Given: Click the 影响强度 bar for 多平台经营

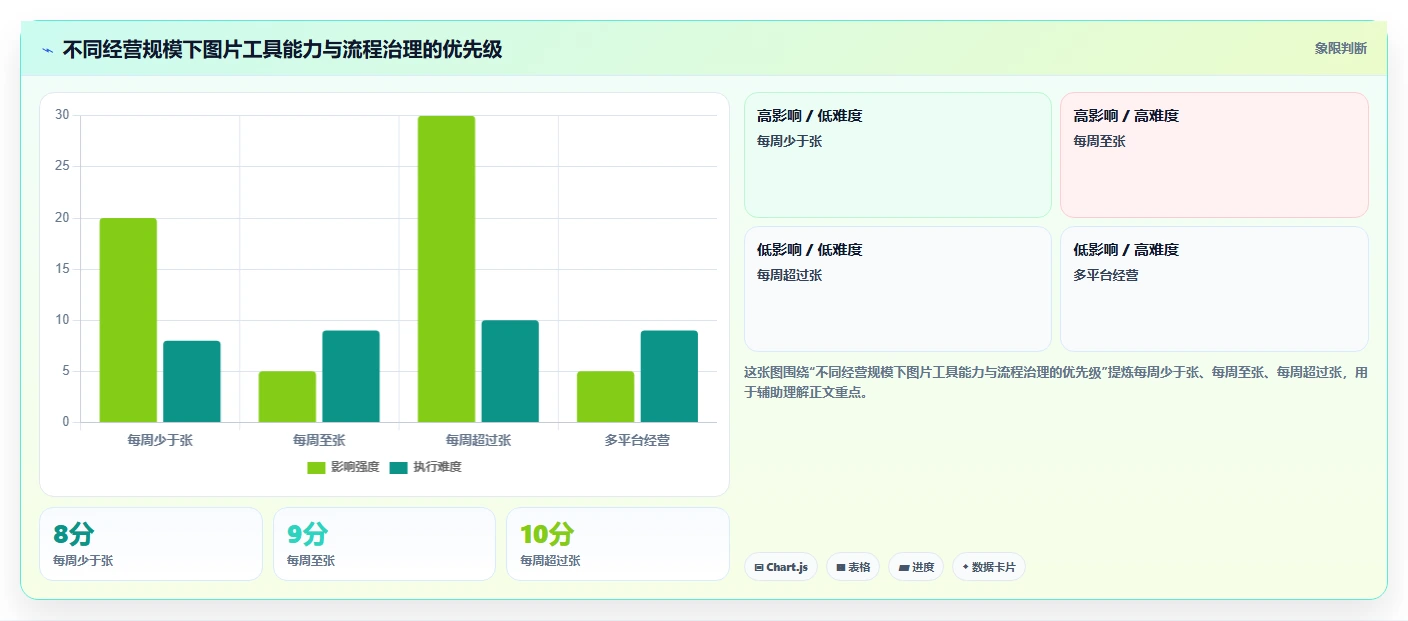Looking at the screenshot, I should tap(605, 396).
